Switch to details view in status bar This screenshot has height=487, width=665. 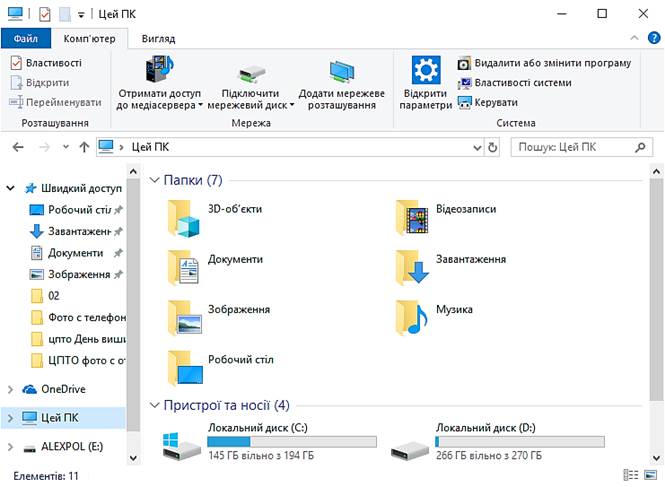tap(630, 475)
